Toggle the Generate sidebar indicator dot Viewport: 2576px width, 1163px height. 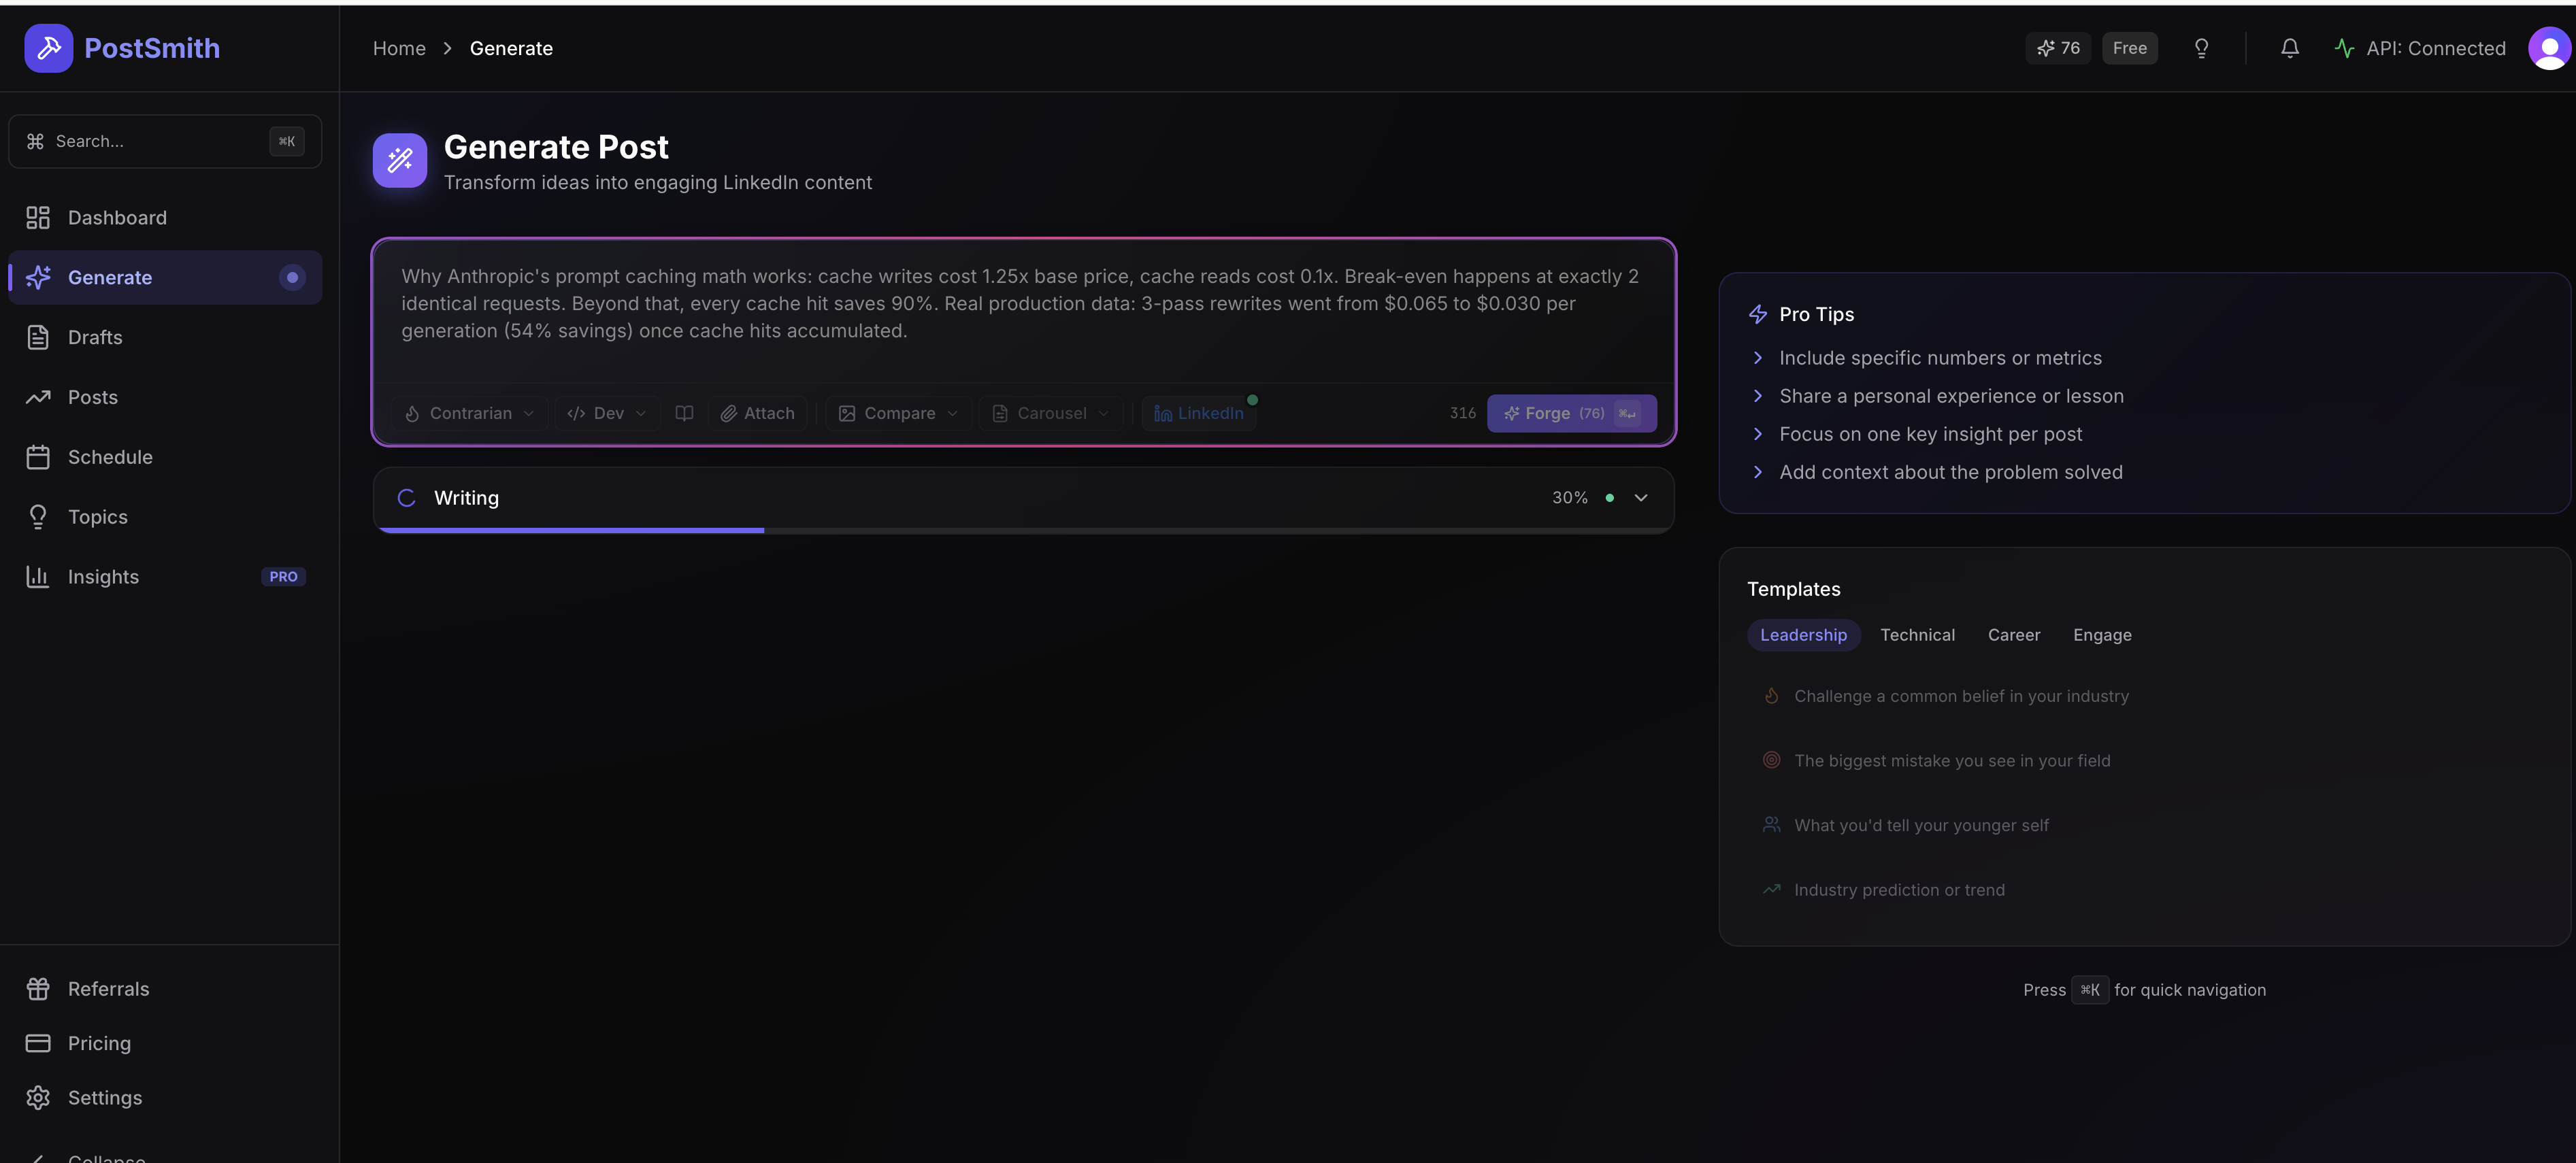point(292,277)
